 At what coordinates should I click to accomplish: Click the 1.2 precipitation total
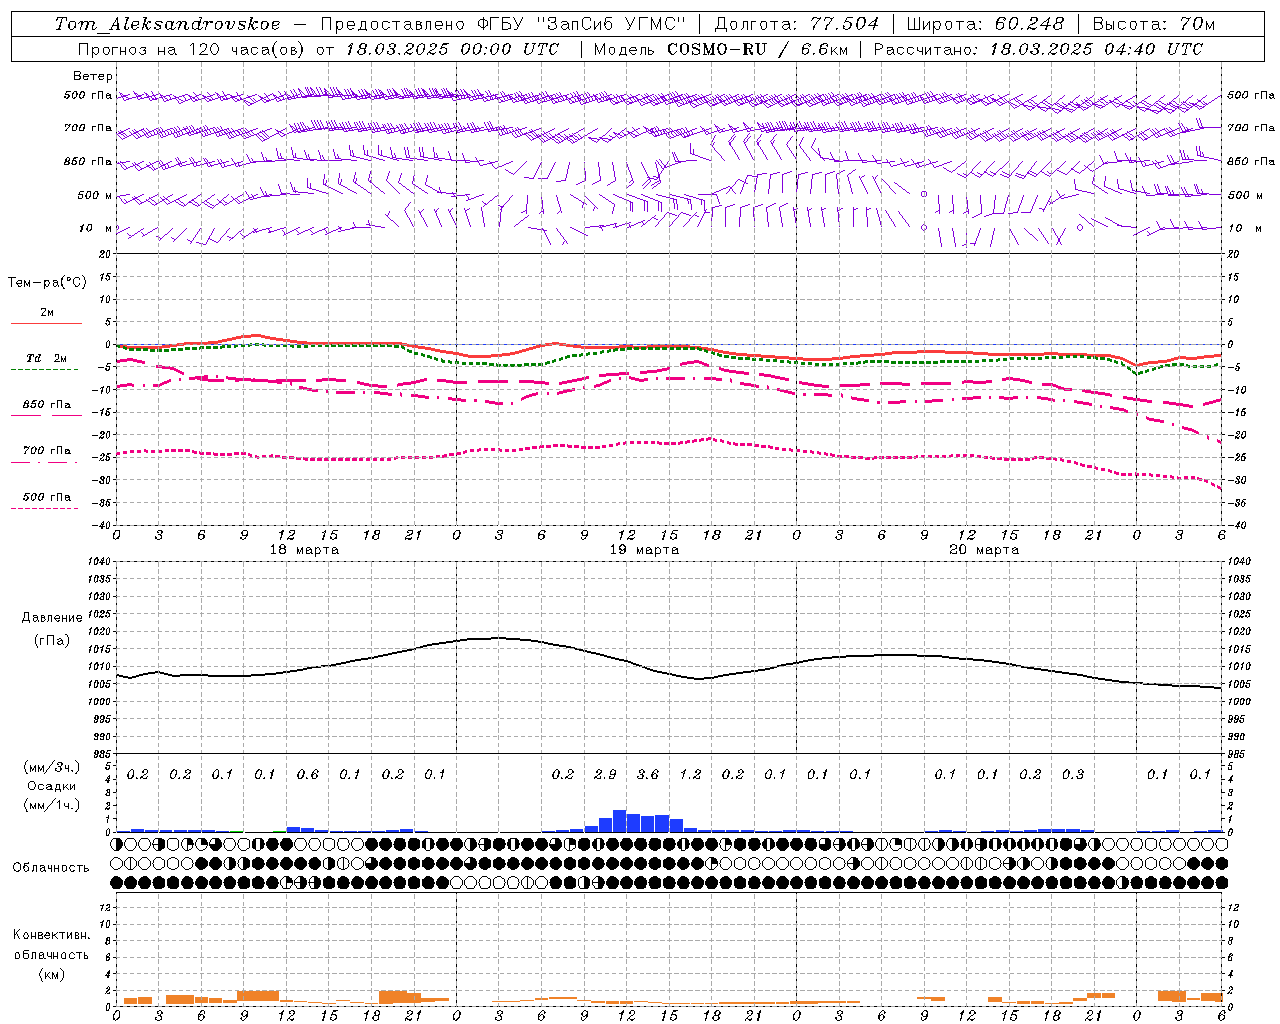(690, 775)
